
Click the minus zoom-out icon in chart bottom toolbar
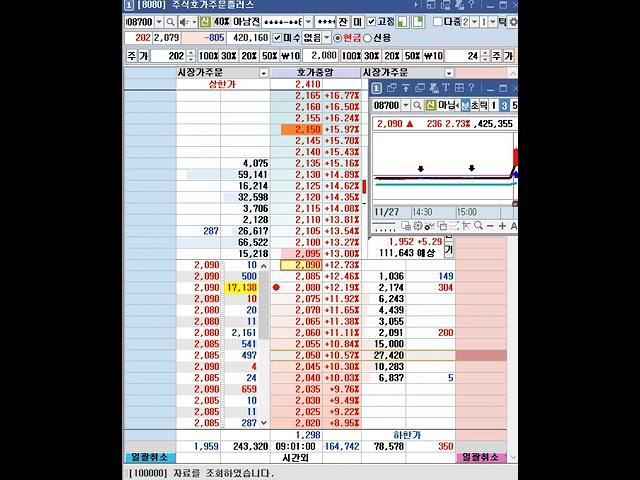coord(490,226)
